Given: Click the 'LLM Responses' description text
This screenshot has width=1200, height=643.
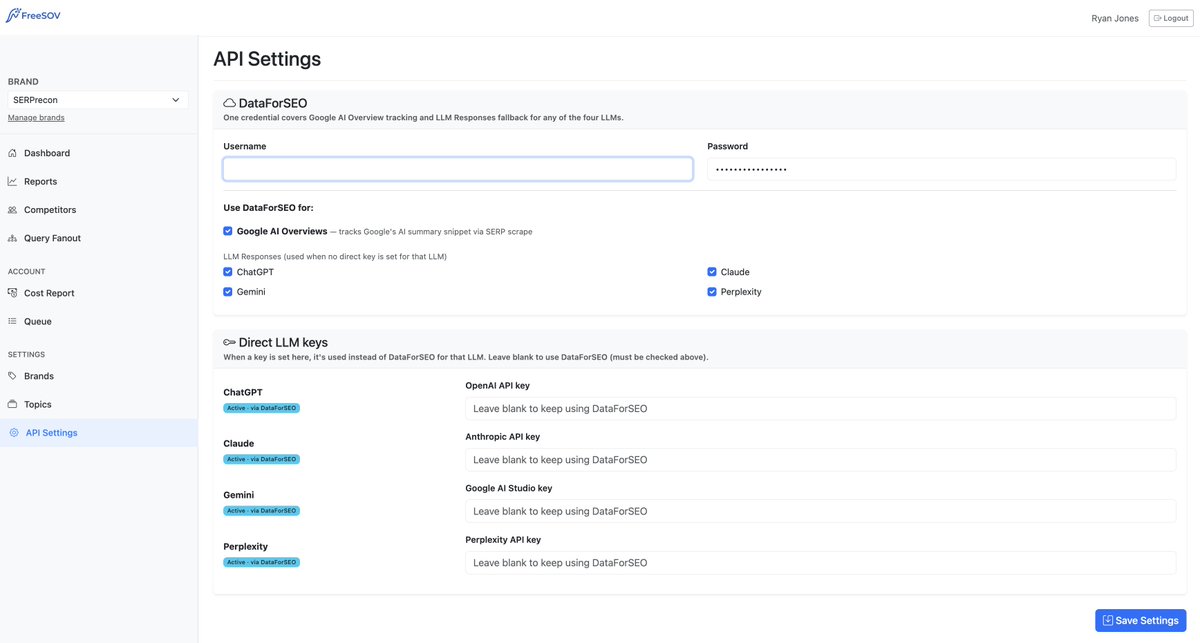Looking at the screenshot, I should tap(335, 256).
